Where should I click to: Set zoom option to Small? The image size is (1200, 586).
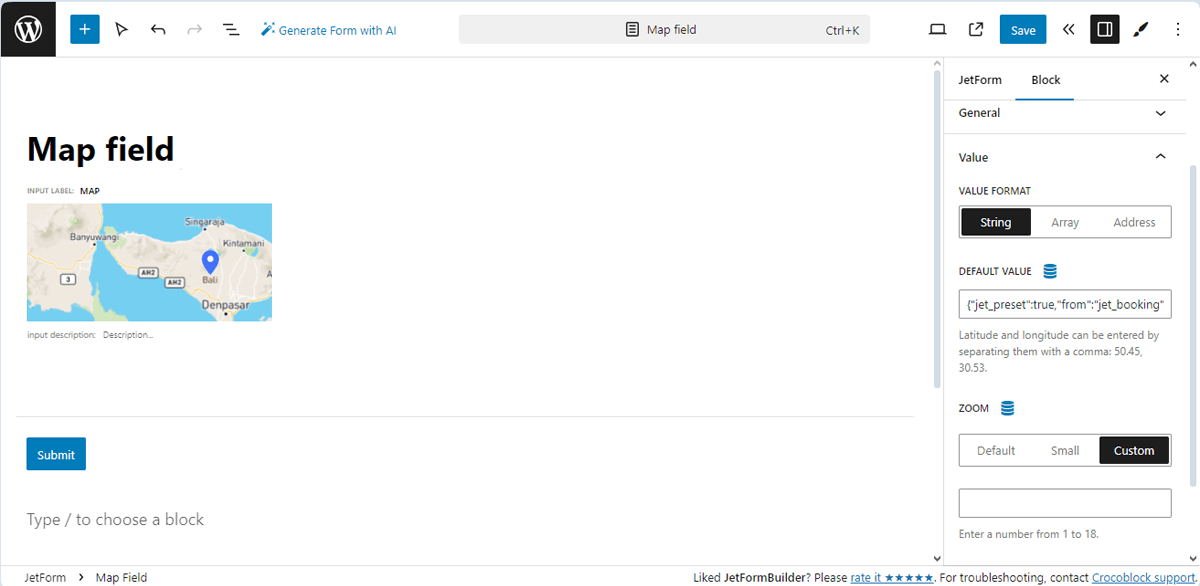(1065, 450)
